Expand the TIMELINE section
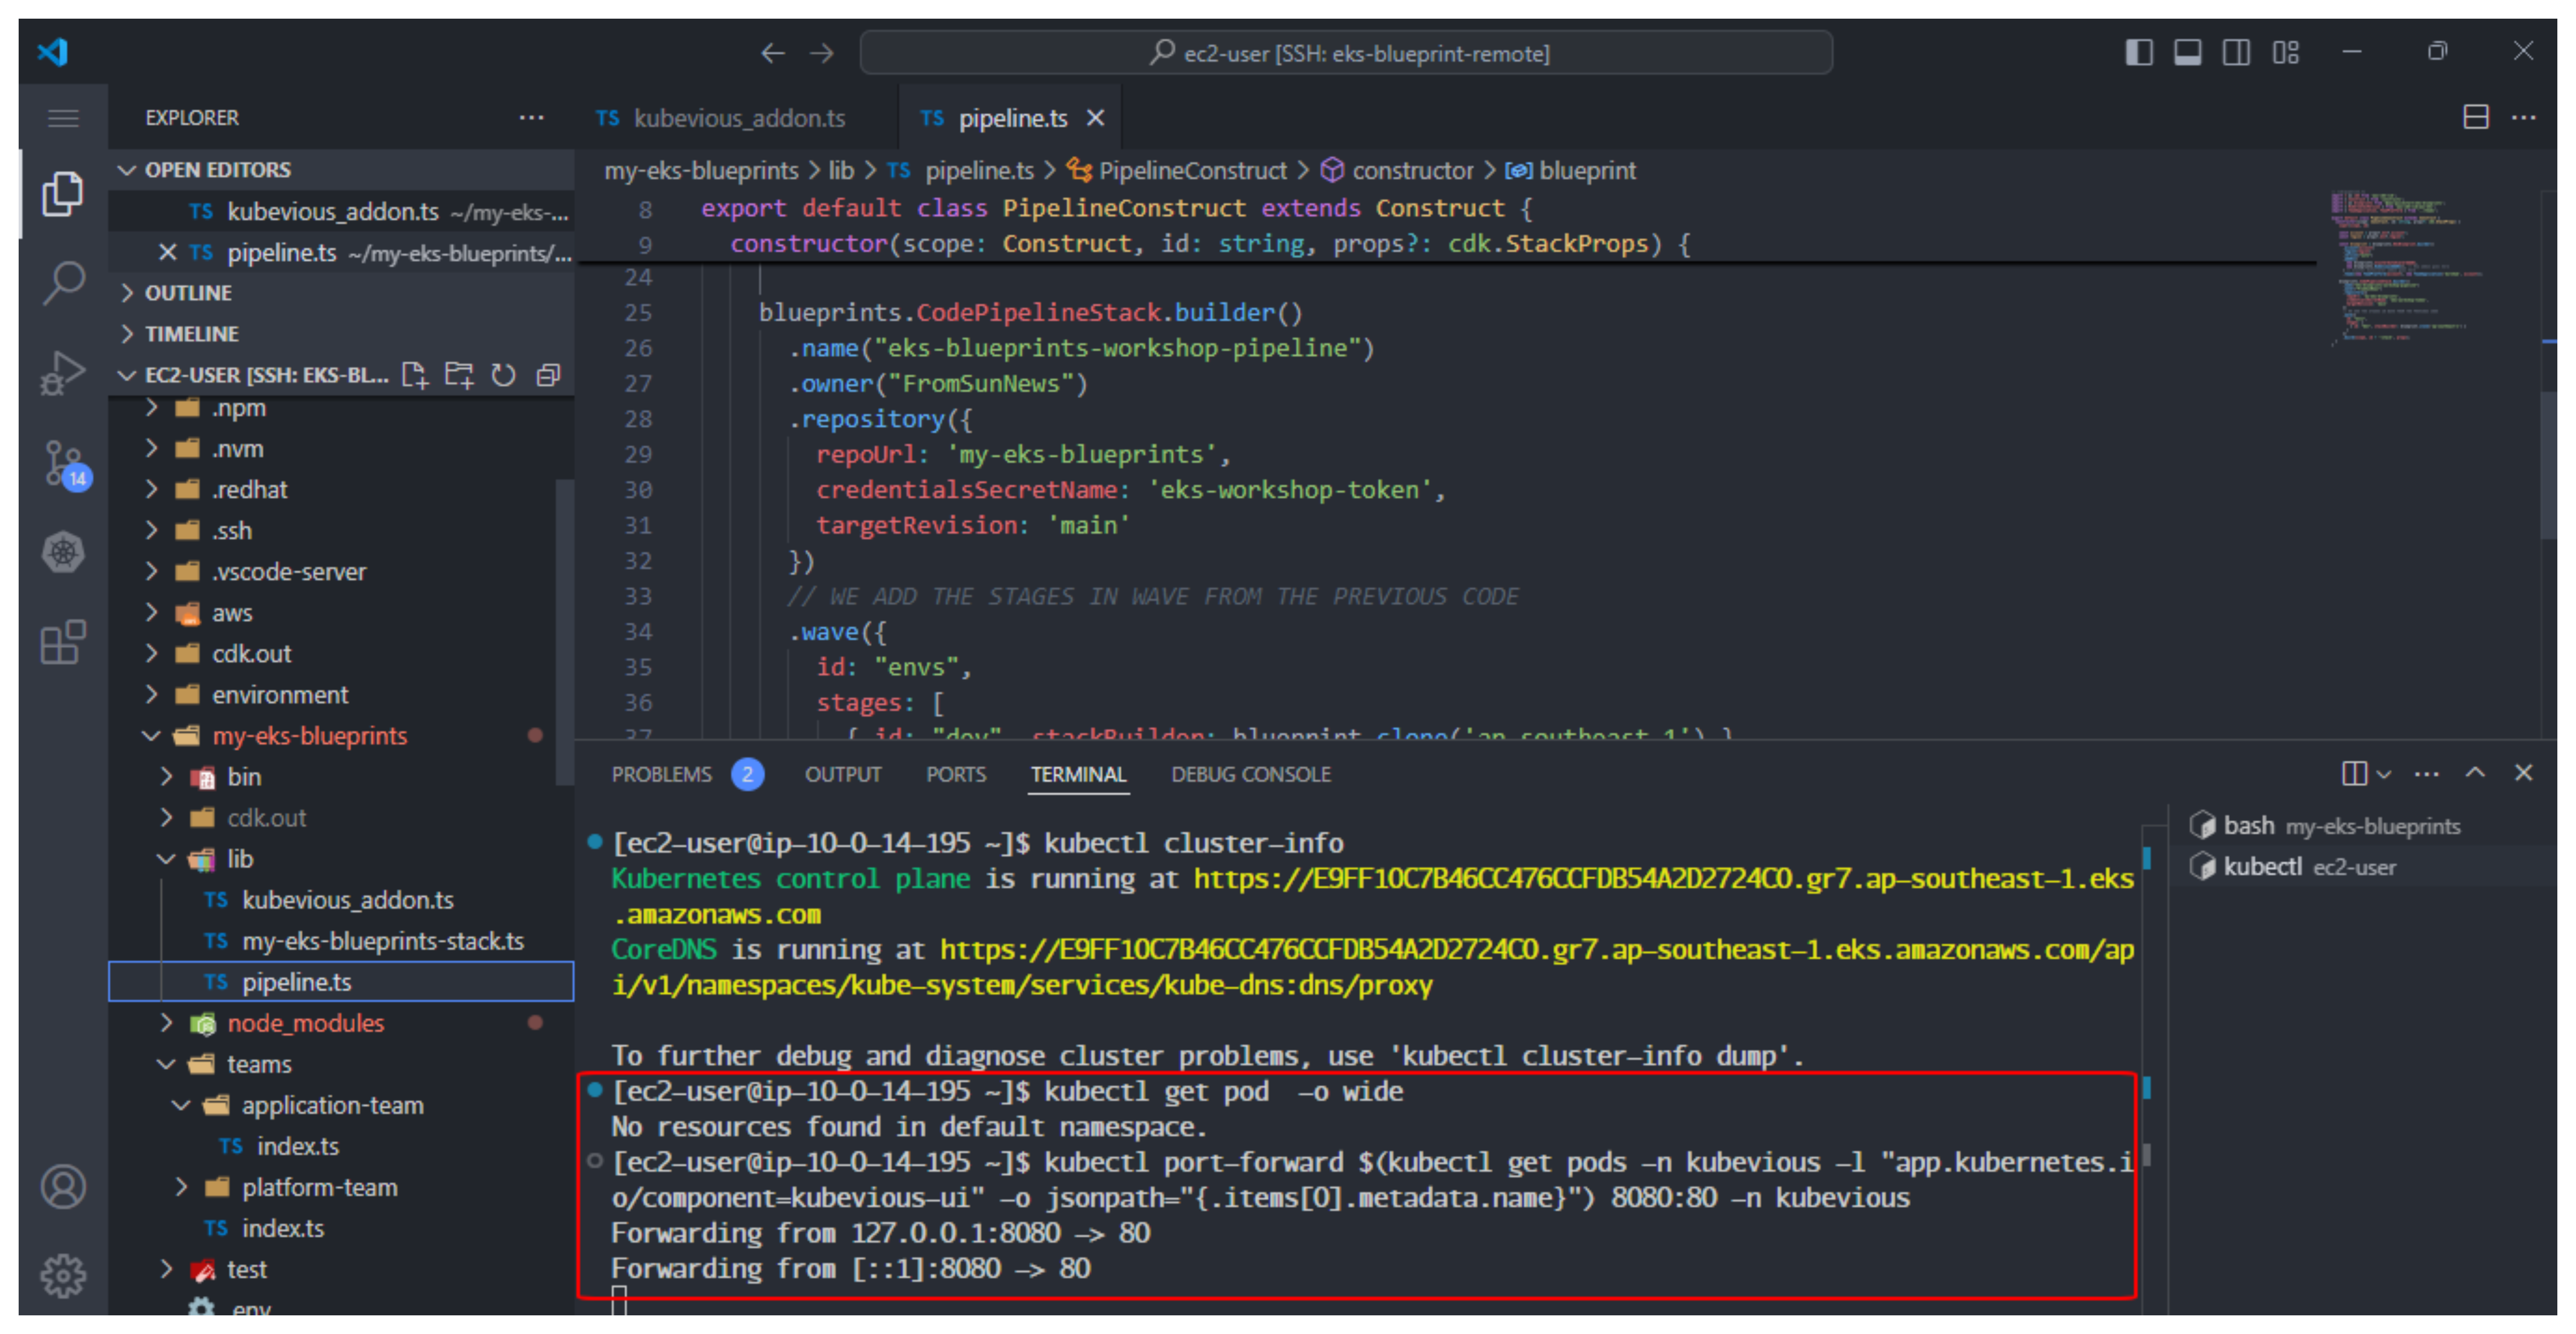The height and width of the screenshot is (1334, 2576). click(191, 334)
